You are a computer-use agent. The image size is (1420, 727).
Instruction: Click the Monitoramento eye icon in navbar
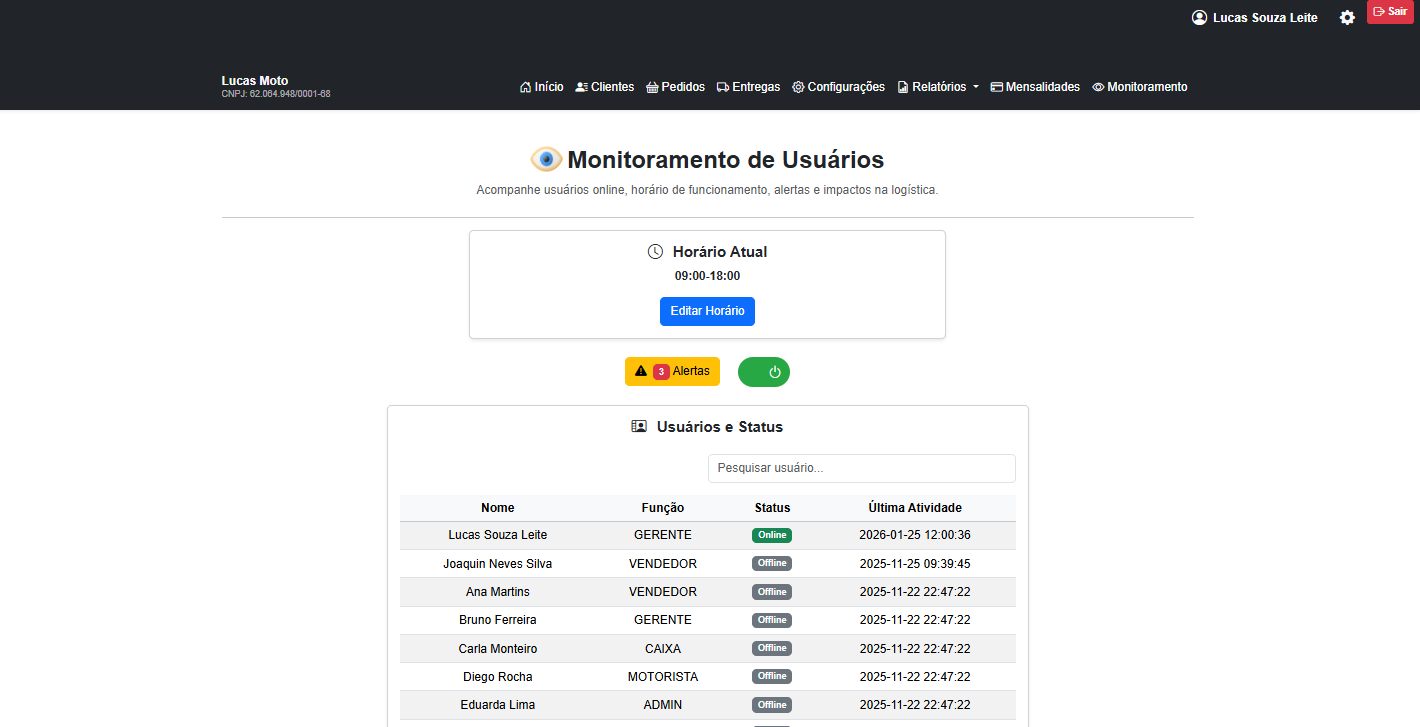pos(1099,87)
